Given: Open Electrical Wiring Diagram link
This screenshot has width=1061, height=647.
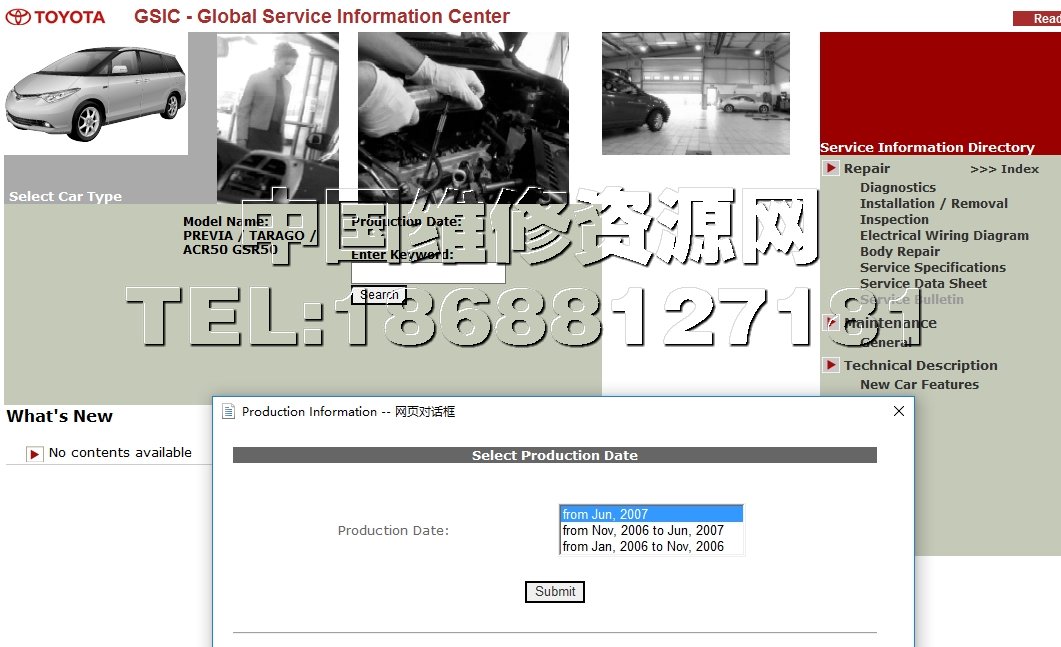Looking at the screenshot, I should click(x=945, y=236).
